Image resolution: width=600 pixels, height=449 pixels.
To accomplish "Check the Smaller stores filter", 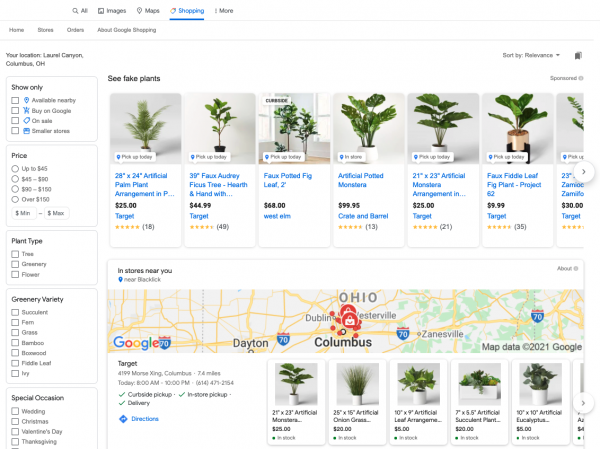I will (15, 131).
